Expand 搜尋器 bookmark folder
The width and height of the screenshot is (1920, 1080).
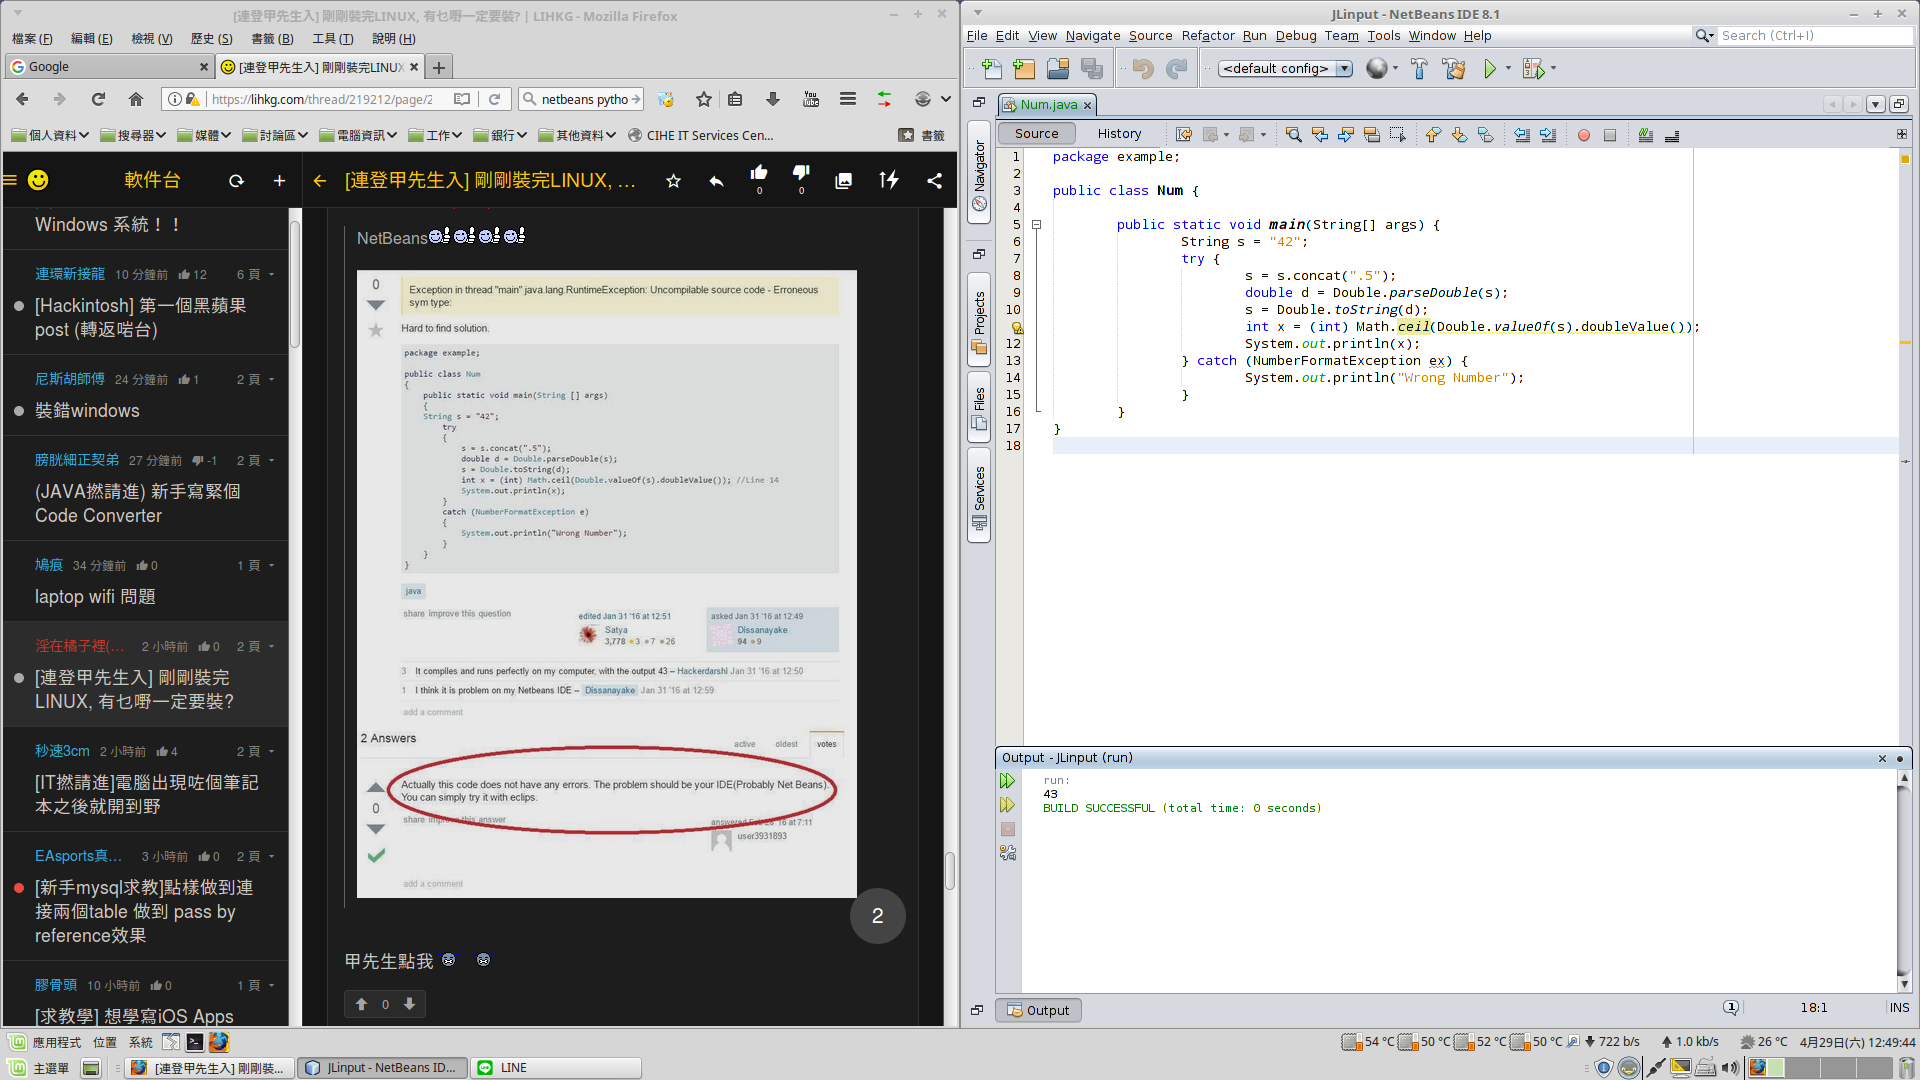pyautogui.click(x=132, y=135)
